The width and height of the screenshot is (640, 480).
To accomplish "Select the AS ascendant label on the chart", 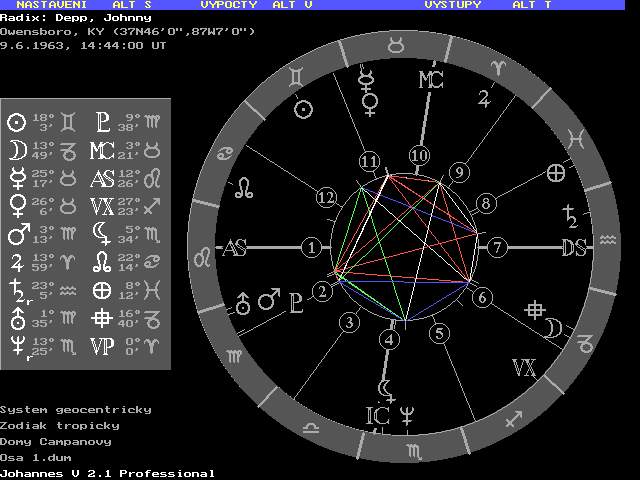I will pos(234,248).
